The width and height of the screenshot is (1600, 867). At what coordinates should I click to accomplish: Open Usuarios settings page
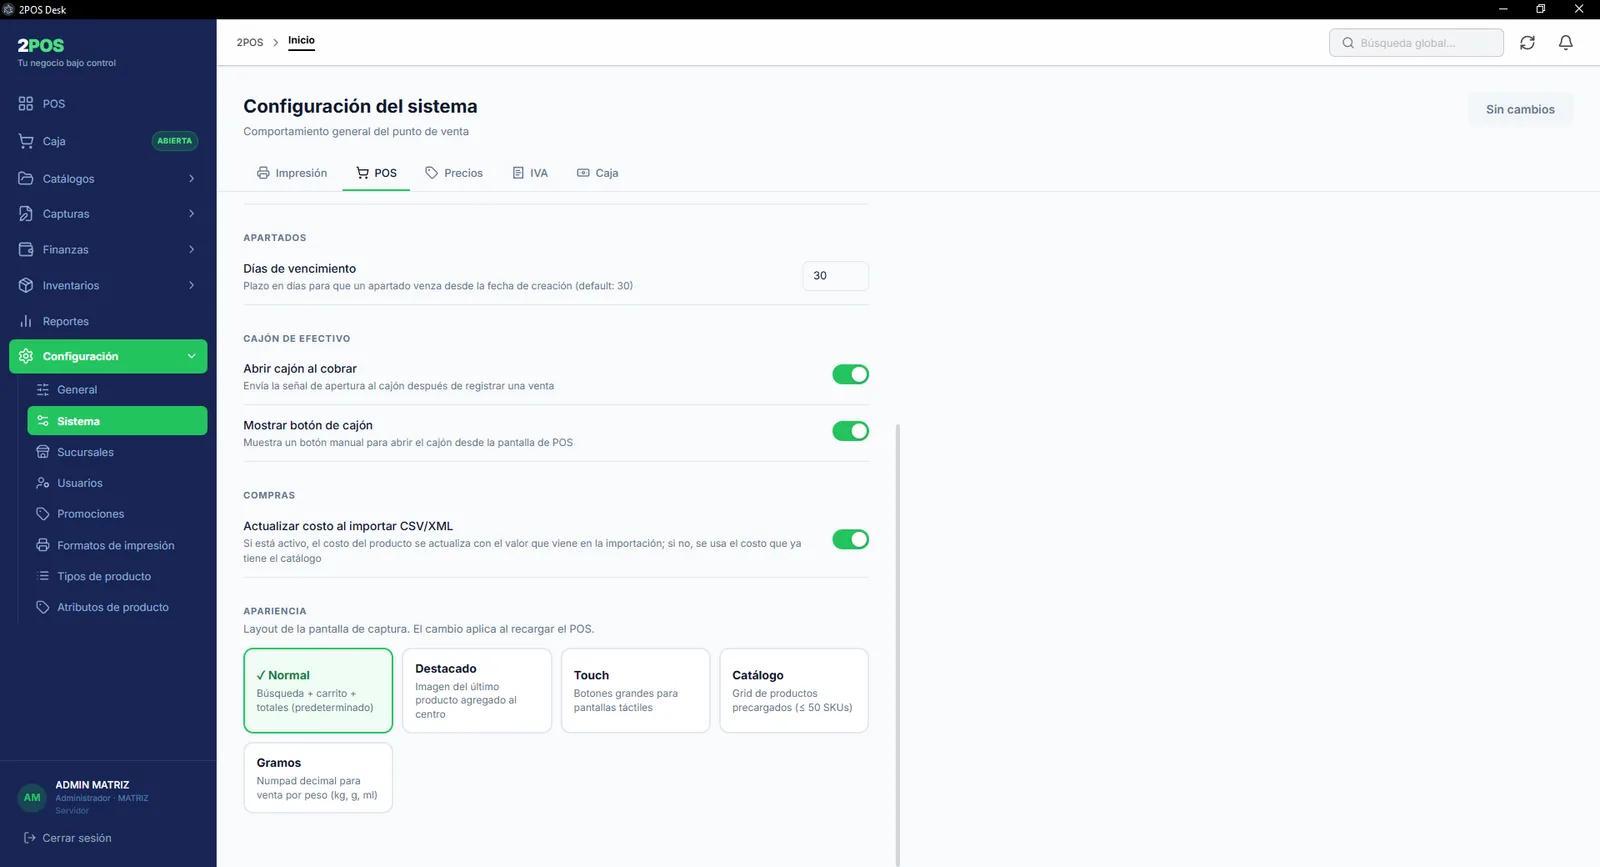coord(117,483)
